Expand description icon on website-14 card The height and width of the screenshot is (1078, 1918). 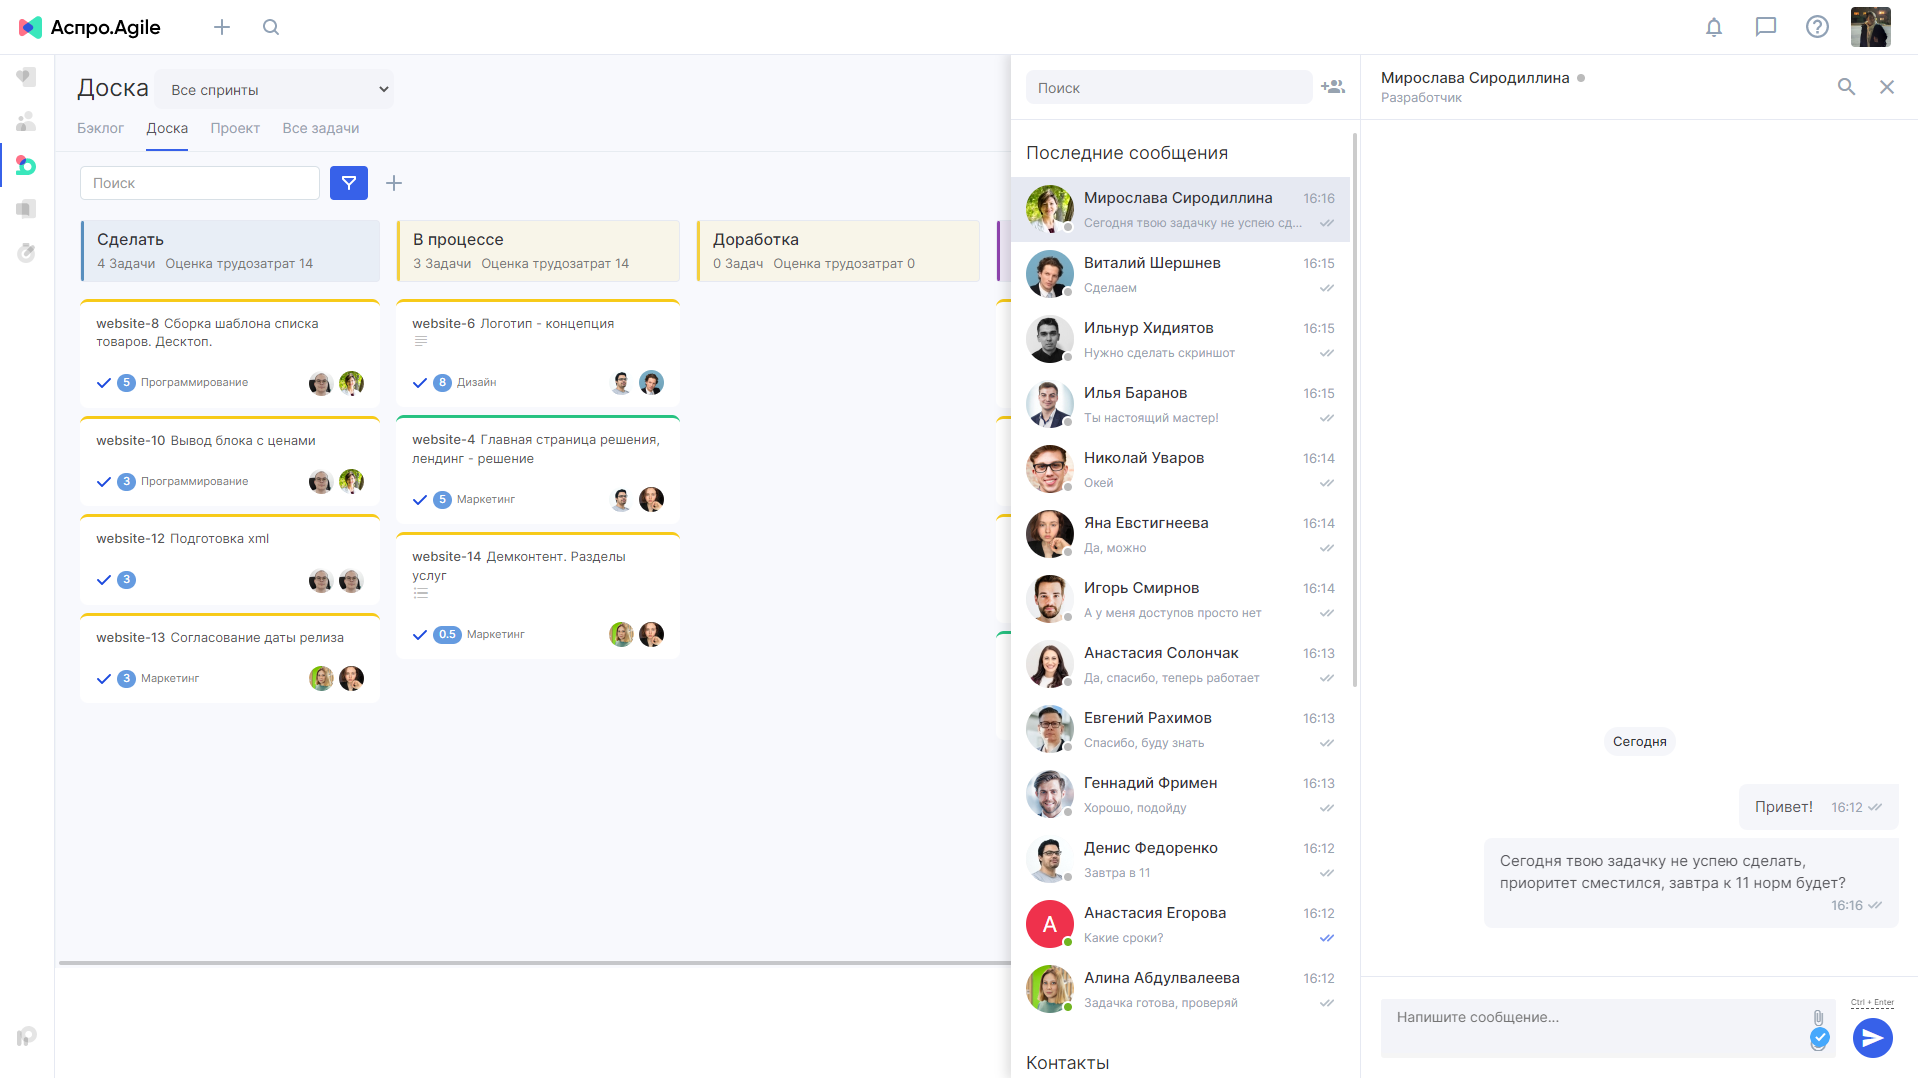(x=421, y=594)
